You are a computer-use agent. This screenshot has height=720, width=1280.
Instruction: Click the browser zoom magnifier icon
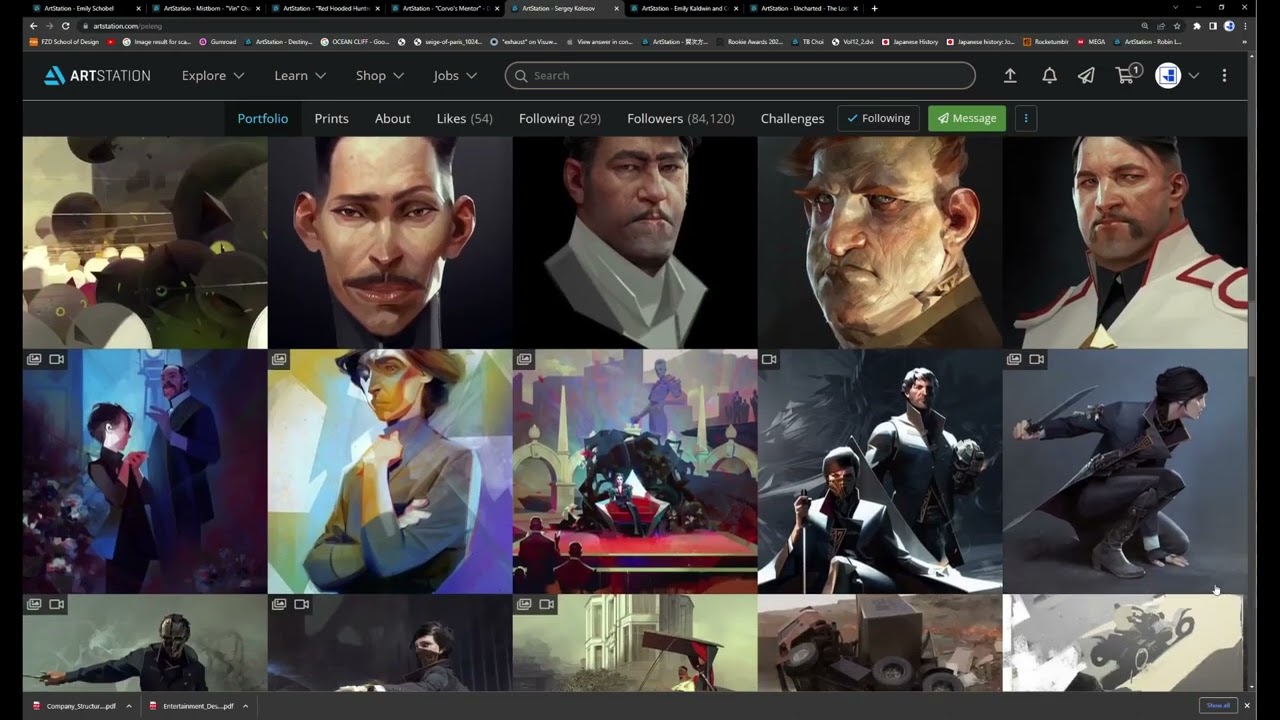pyautogui.click(x=1145, y=25)
